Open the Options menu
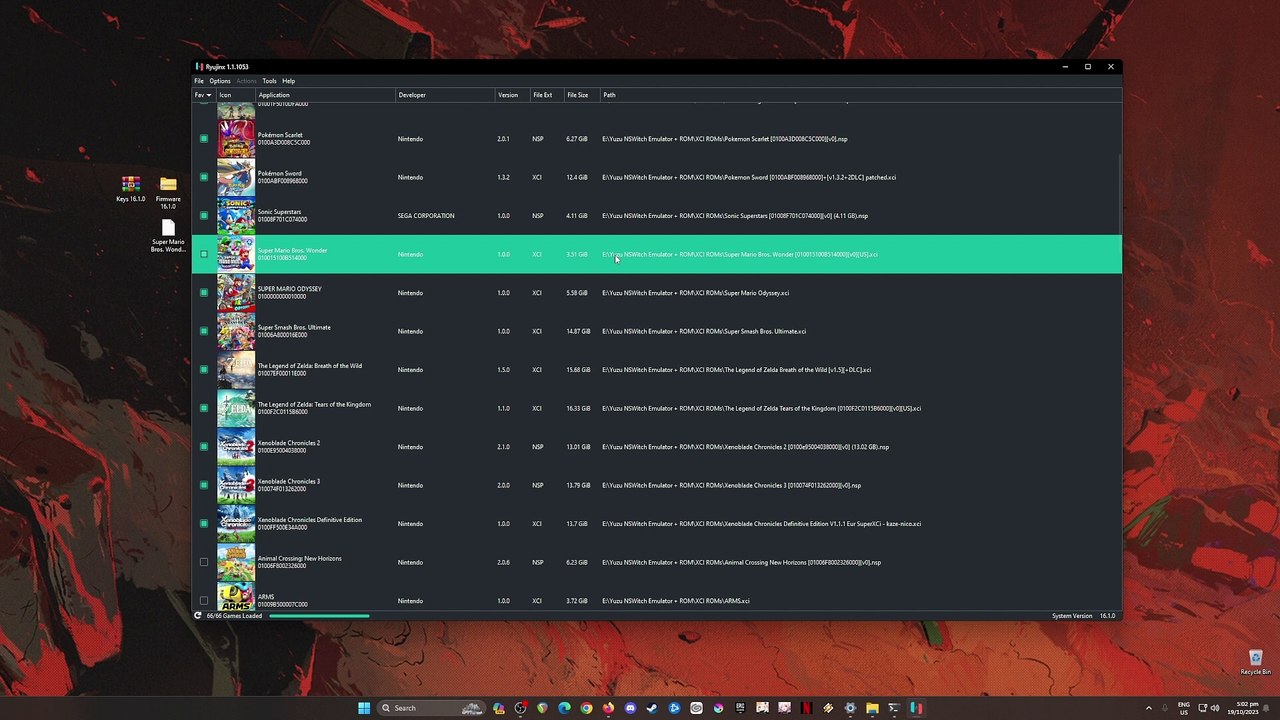1280x720 pixels. [220, 81]
